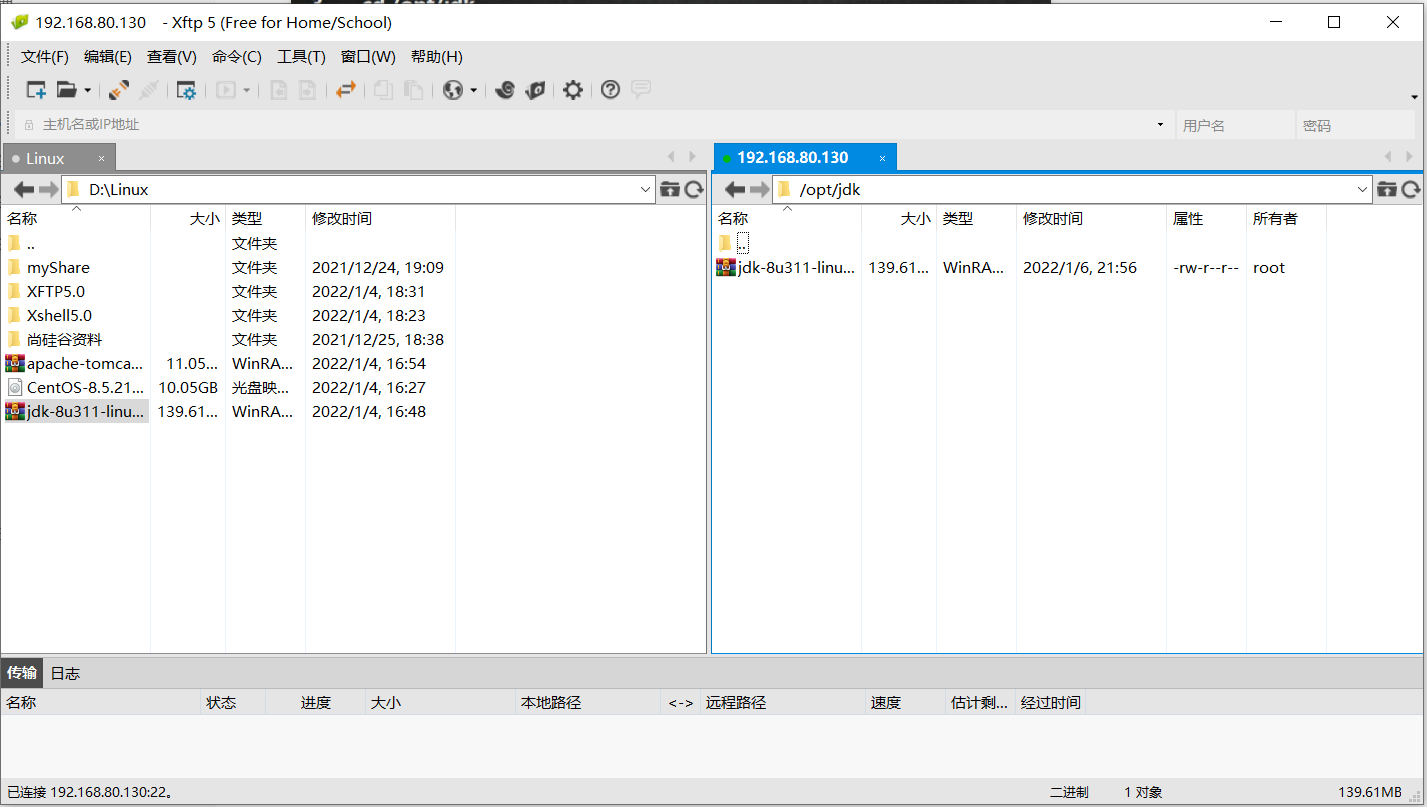Image resolution: width=1427 pixels, height=807 pixels.
Task: Expand the /opt/jdk path dropdown
Action: (1362, 189)
